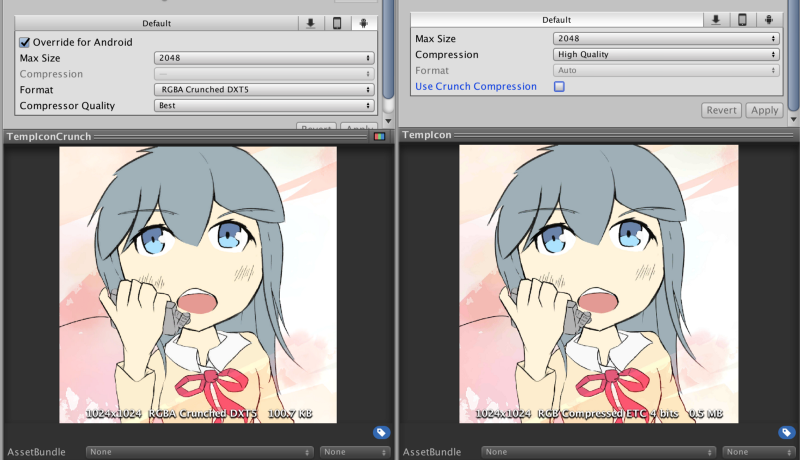Select the standalone download platform tab in right panel
This screenshot has width=800, height=460.
716,20
